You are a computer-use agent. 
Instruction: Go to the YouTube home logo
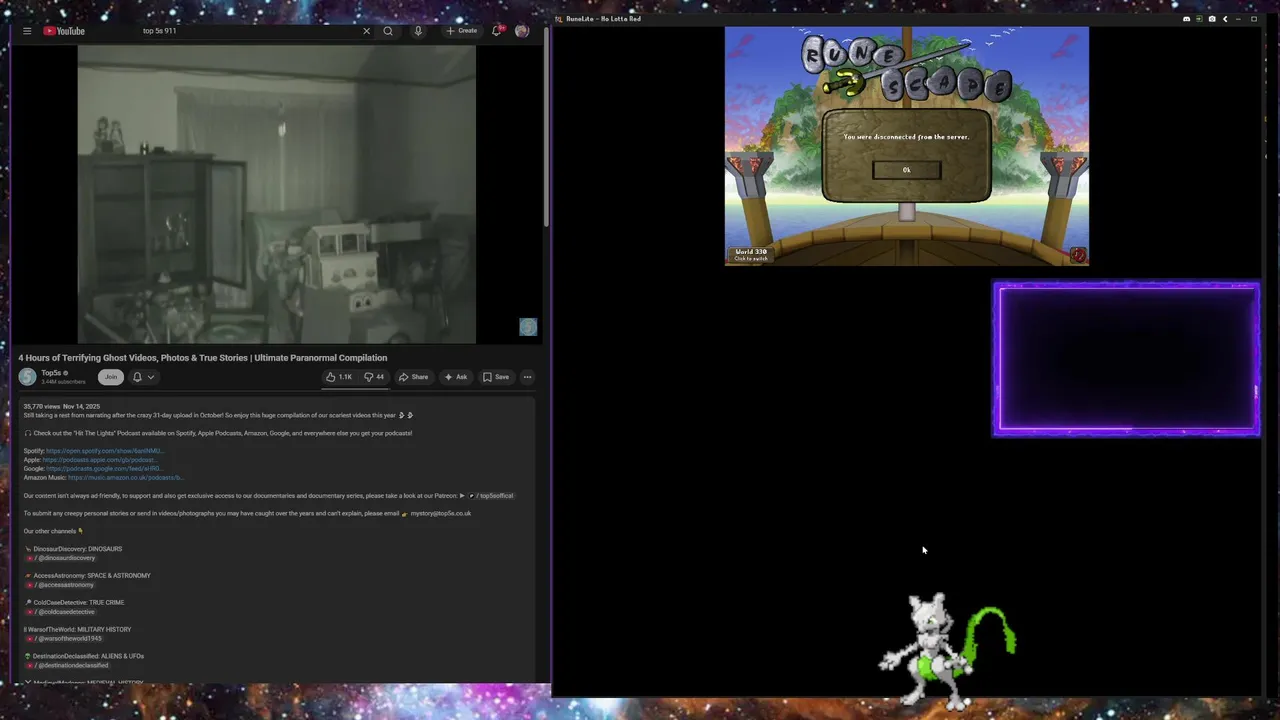(64, 31)
